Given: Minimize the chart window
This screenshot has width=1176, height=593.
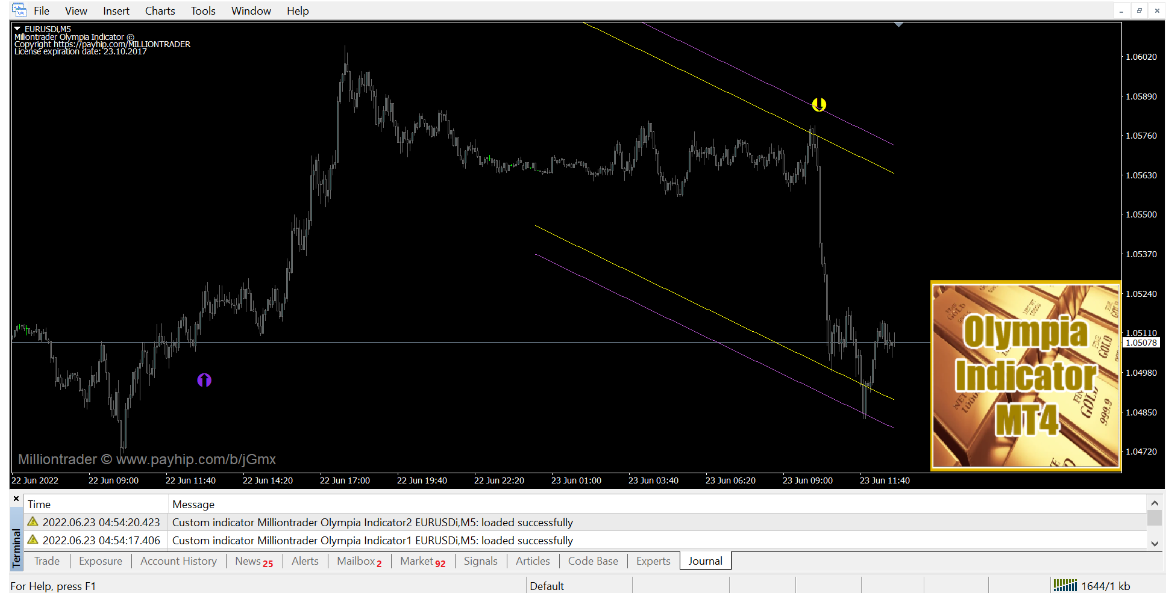Looking at the screenshot, I should [1121, 10].
